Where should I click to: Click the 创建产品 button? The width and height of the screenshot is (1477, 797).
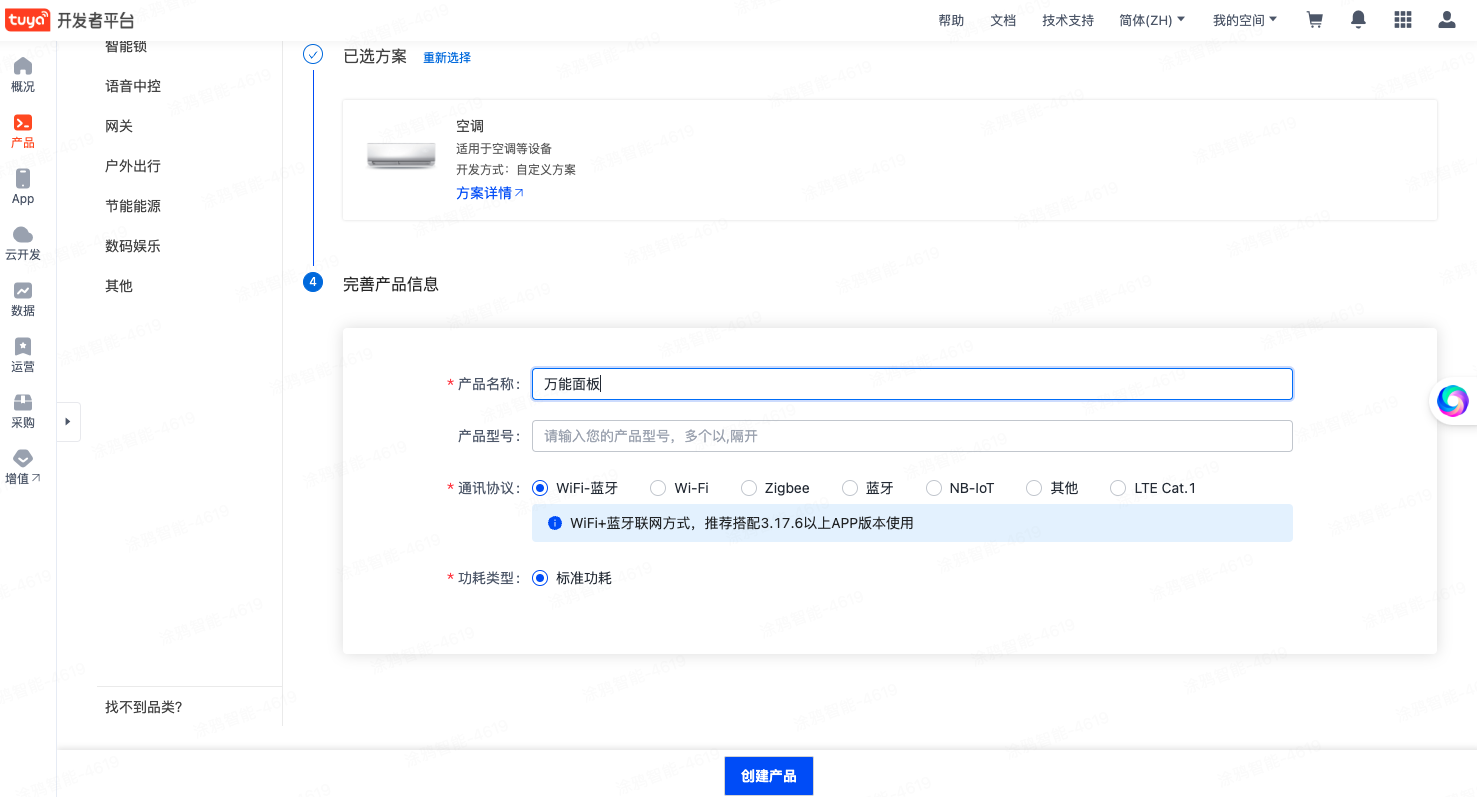click(768, 776)
